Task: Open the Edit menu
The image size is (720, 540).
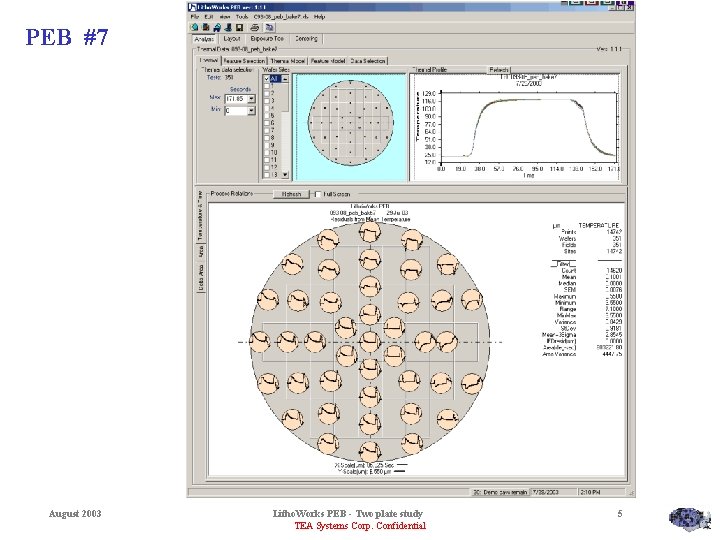Action: click(x=209, y=17)
